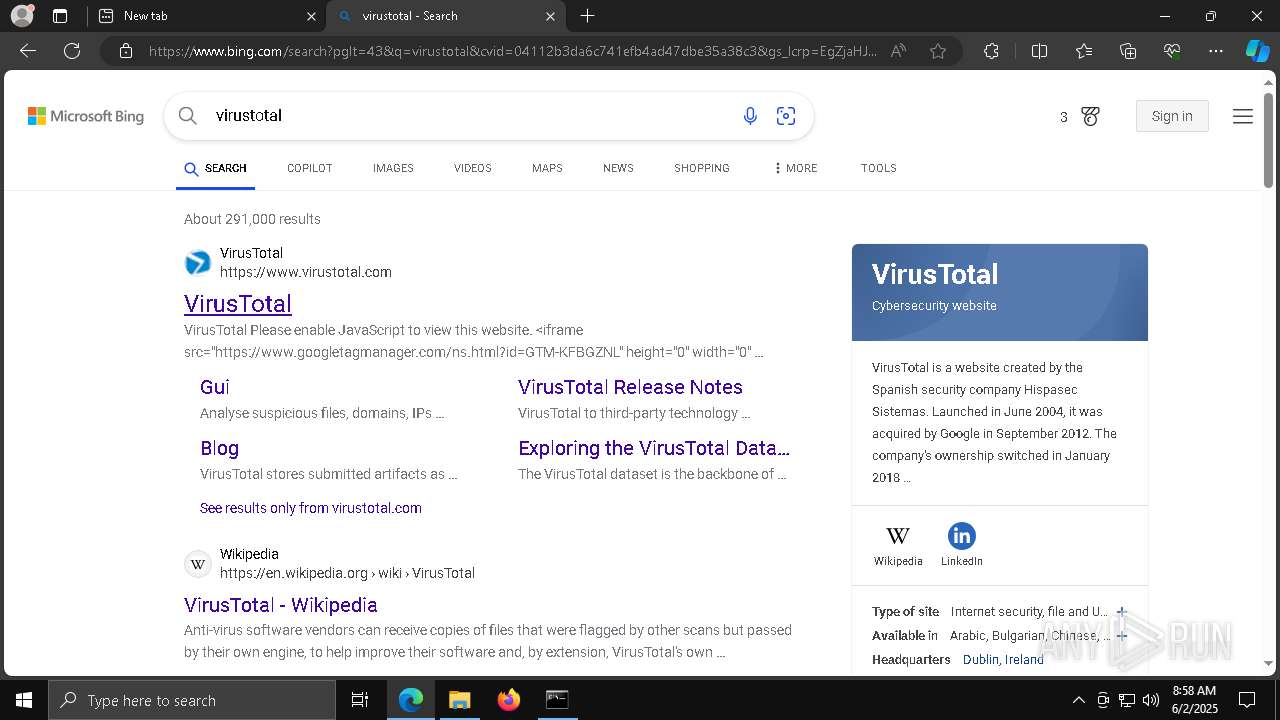Launch Firefox from the taskbar
The width and height of the screenshot is (1280, 720).
point(509,700)
